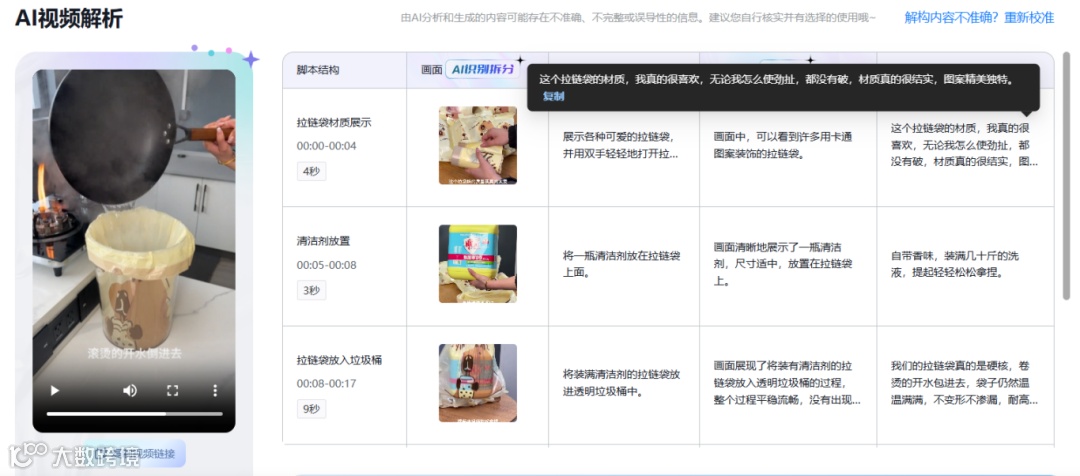Click the text 画面中，可以看到许多用卡通图案装饰的拉链袋
This screenshot has height=476, width=1080.
click(783, 145)
